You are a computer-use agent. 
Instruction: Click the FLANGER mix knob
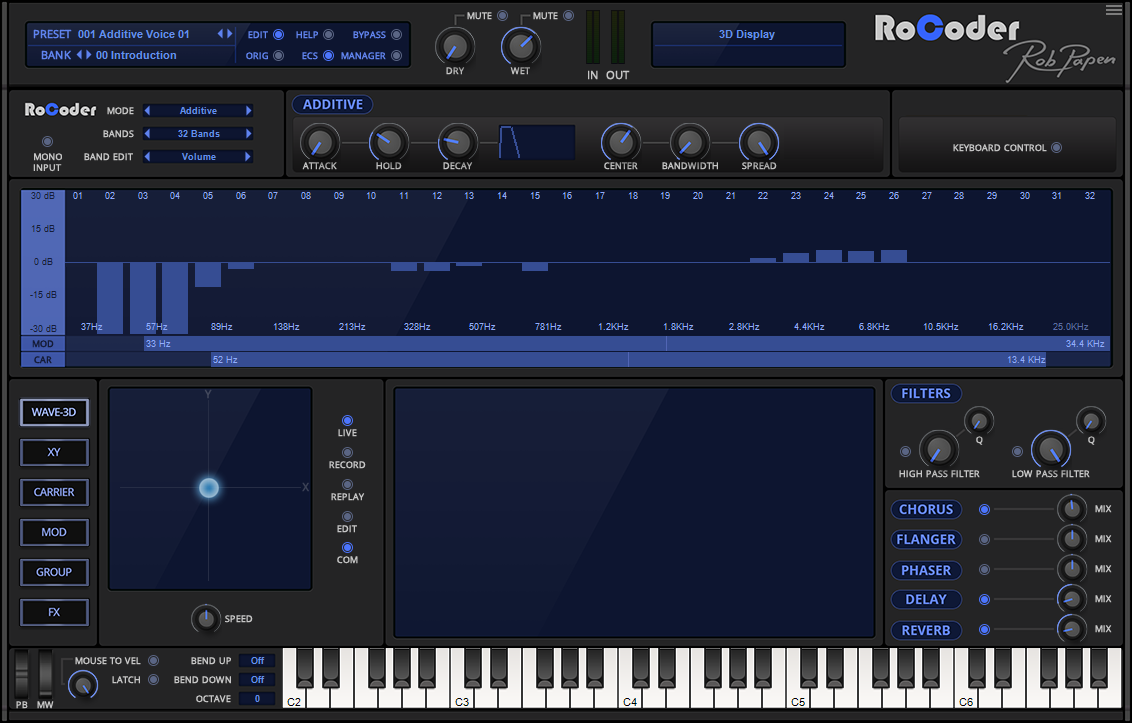pyautogui.click(x=1071, y=539)
